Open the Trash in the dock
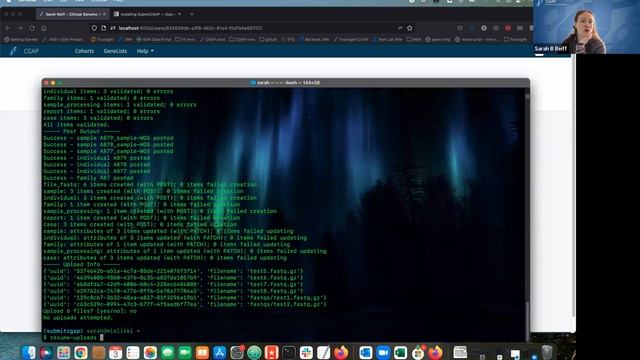This screenshot has width=640, height=360. 547,352
